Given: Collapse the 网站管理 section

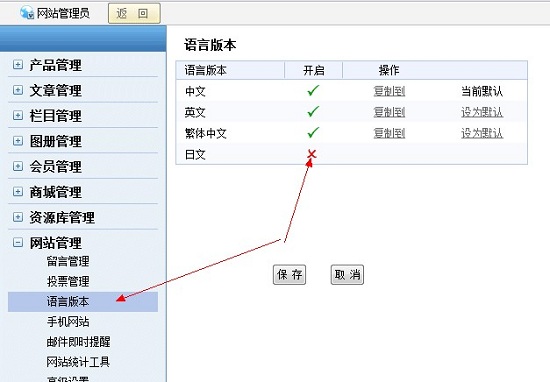Looking at the screenshot, I should (18, 242).
